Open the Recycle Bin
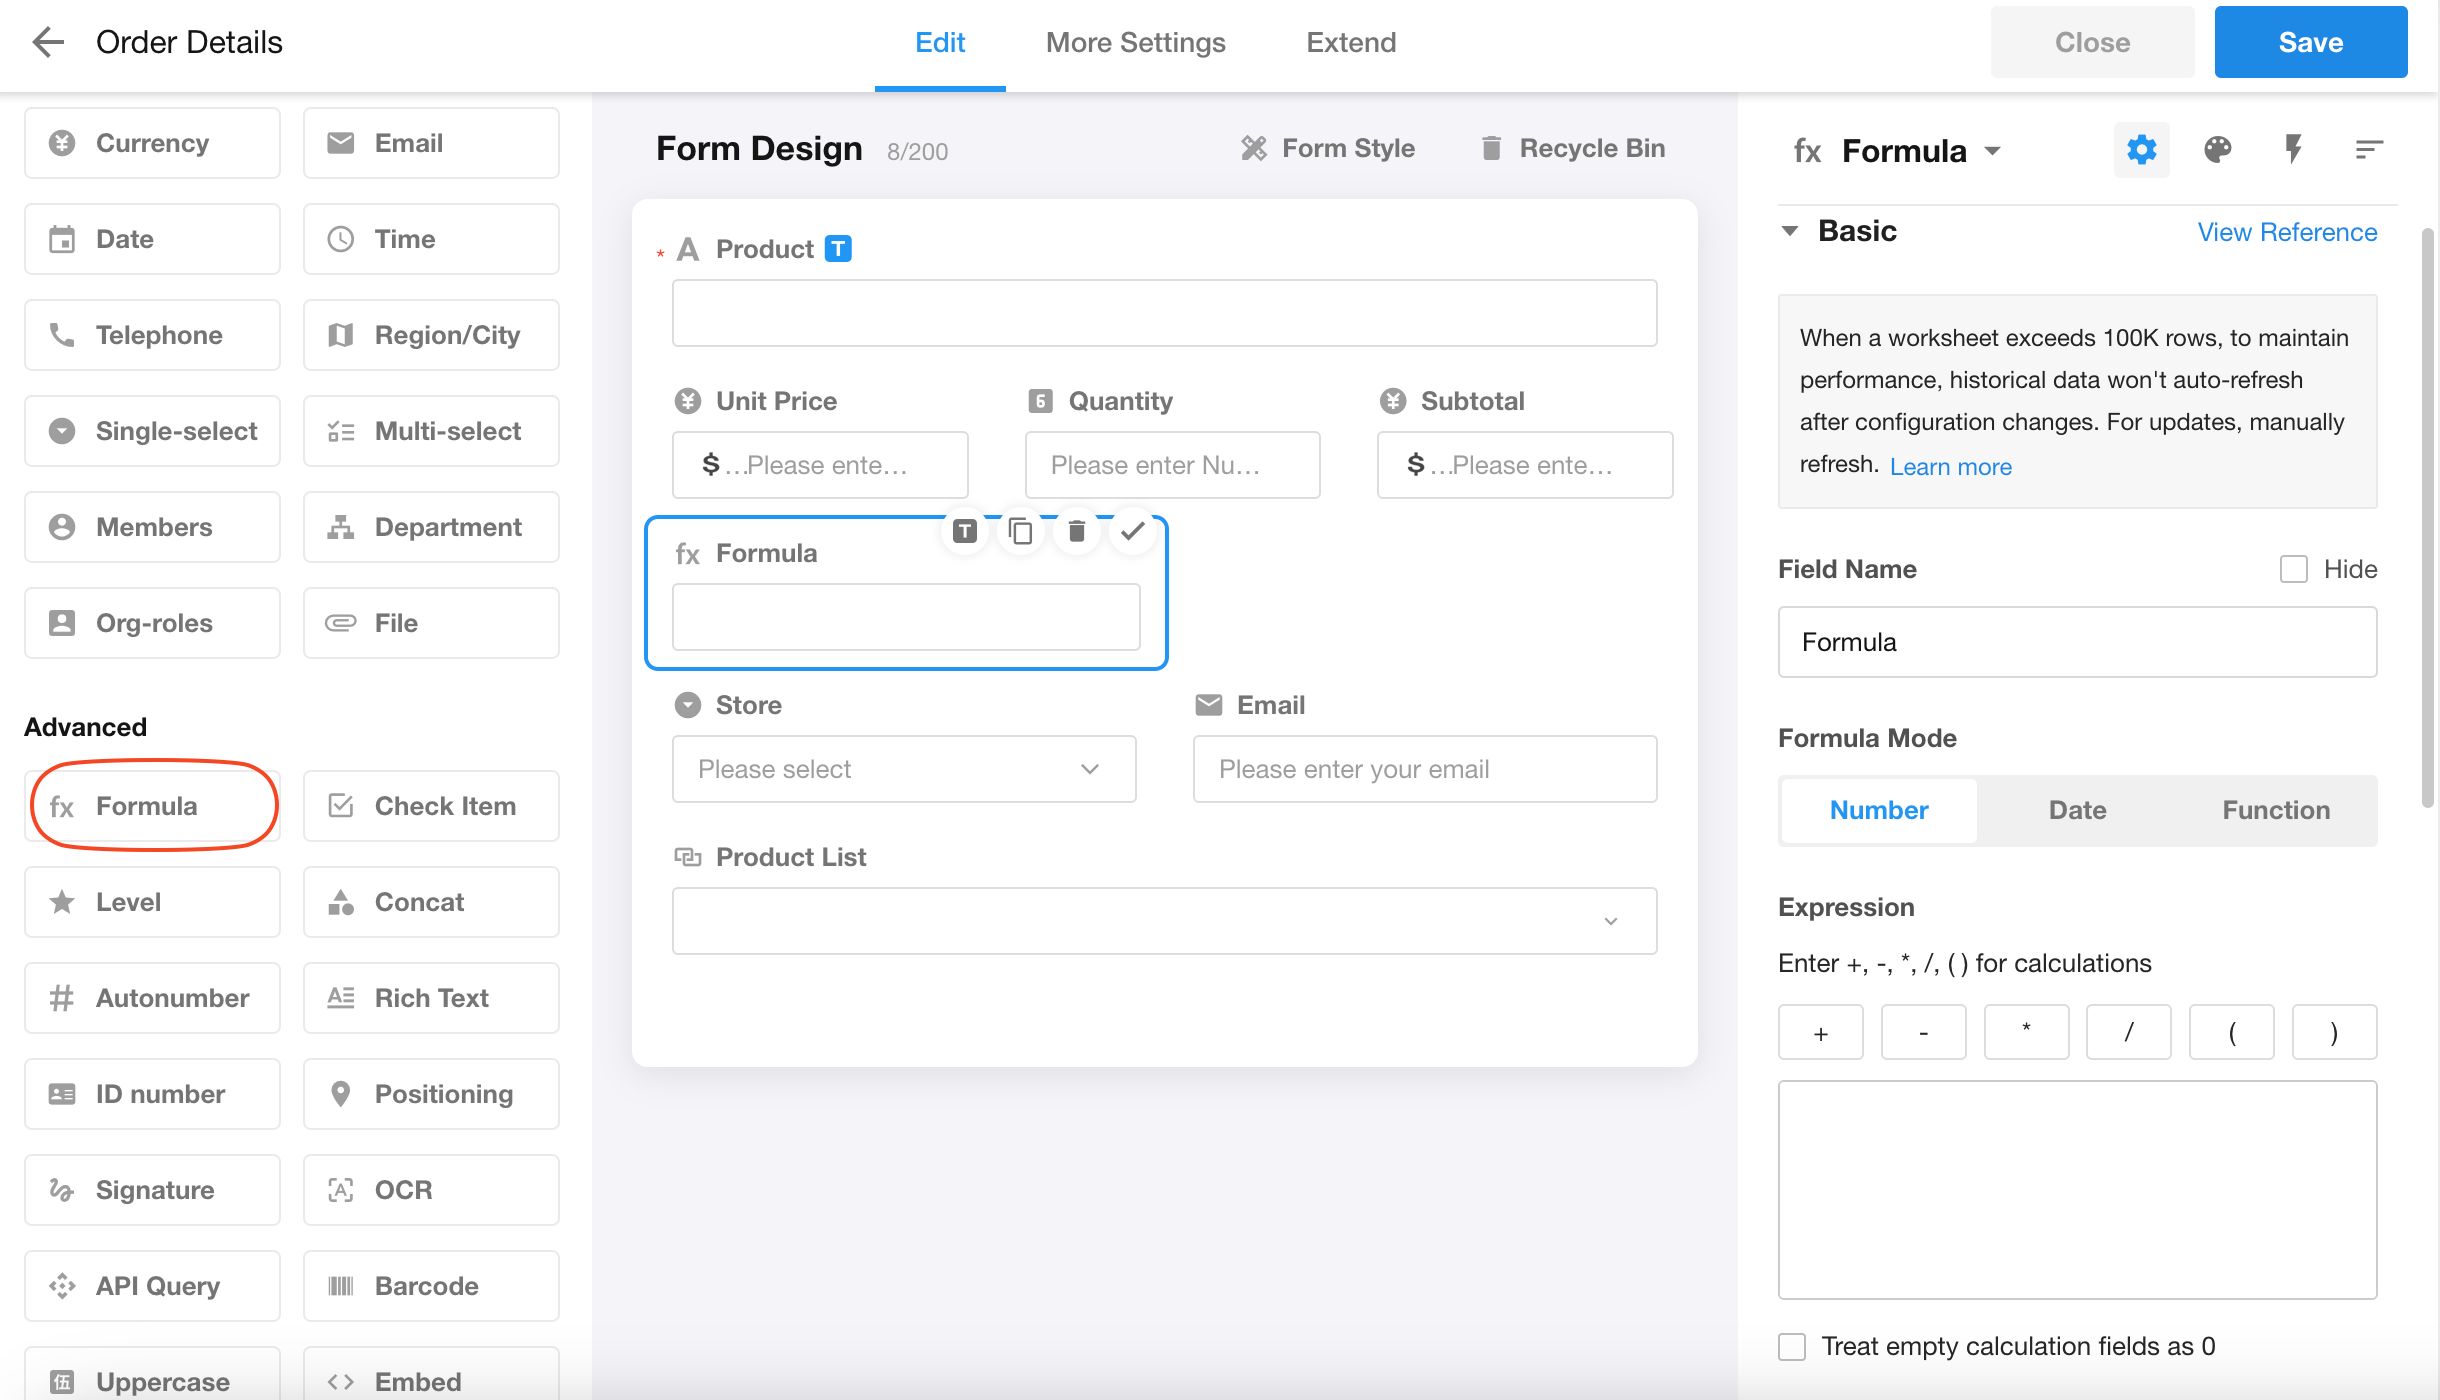Screen dimensions: 2440x1400 tap(1573, 149)
